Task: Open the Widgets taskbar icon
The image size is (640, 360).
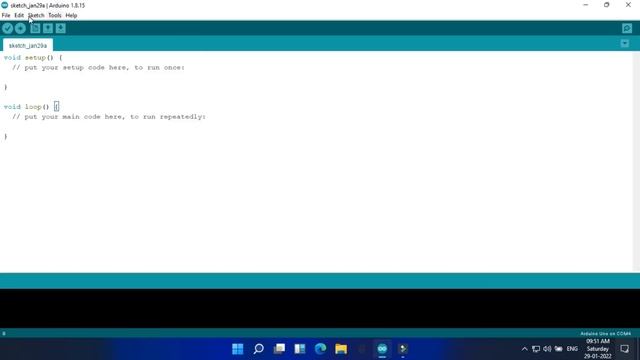Action: [x=300, y=349]
